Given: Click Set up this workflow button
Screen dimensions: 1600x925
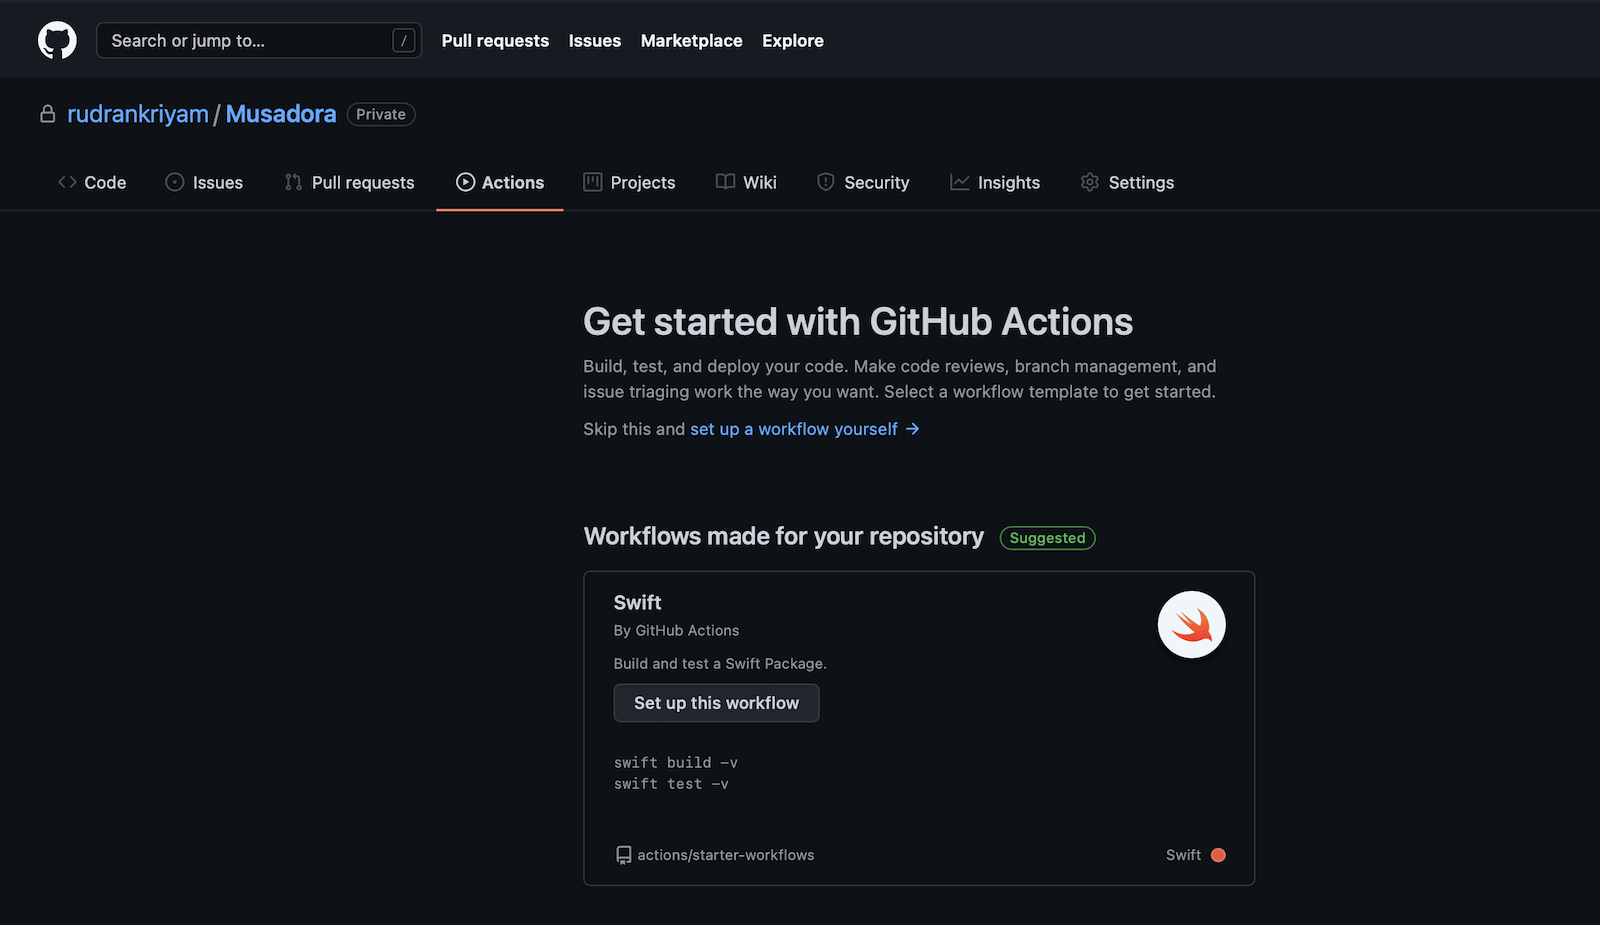Looking at the screenshot, I should (x=716, y=703).
